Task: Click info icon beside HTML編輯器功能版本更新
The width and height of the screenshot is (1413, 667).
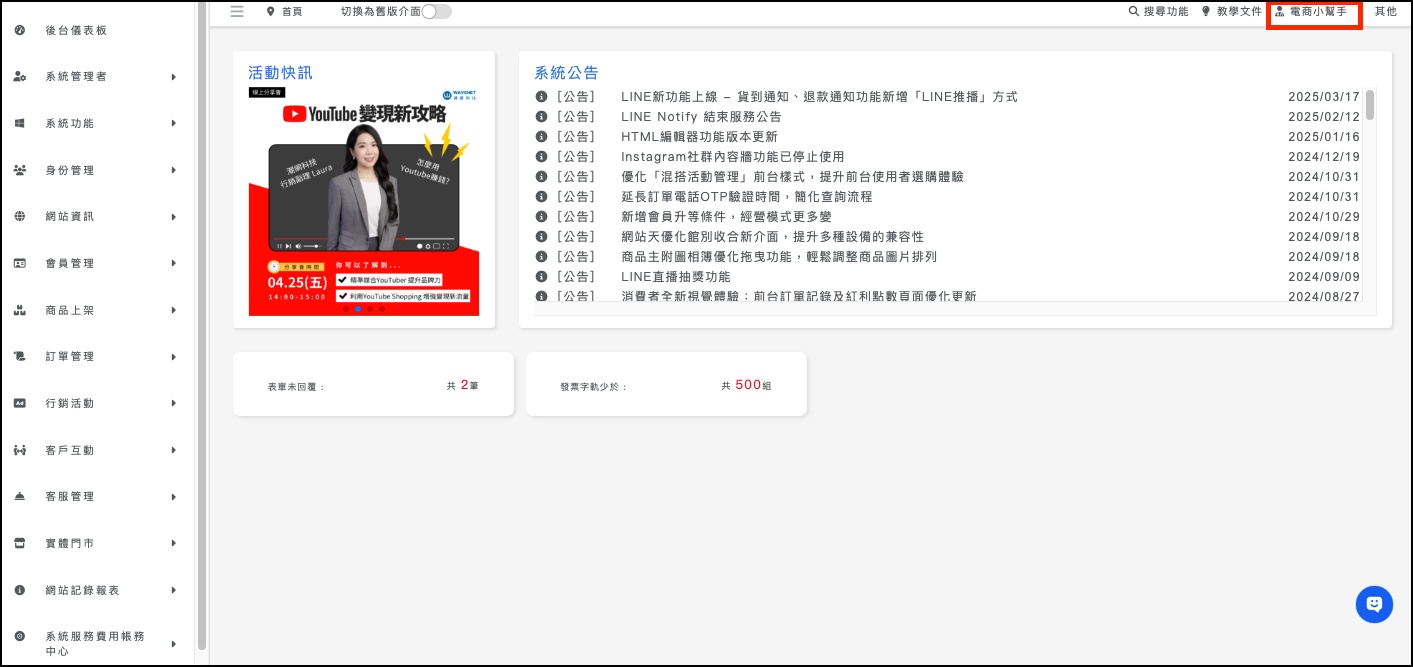Action: [x=541, y=137]
